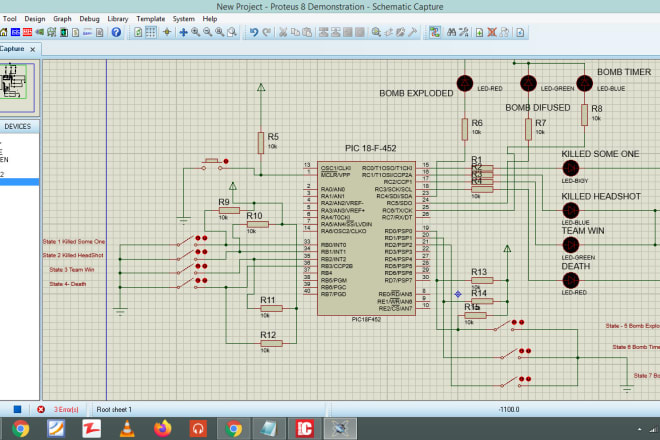Open the Template menu
The image size is (660, 440).
tap(151, 19)
